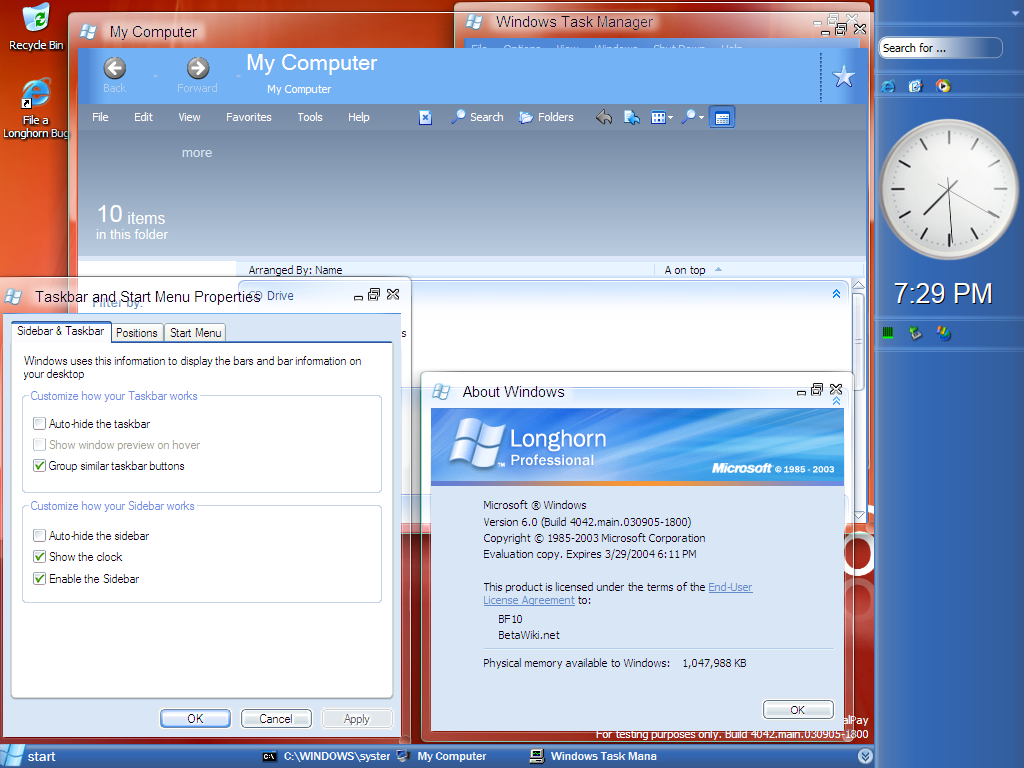Click the My Computer file list scroll-up arrow

859,285
